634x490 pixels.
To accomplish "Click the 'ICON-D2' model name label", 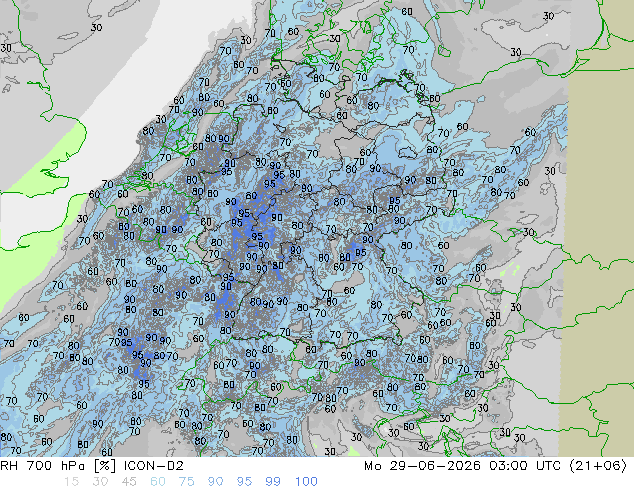I will [154, 466].
